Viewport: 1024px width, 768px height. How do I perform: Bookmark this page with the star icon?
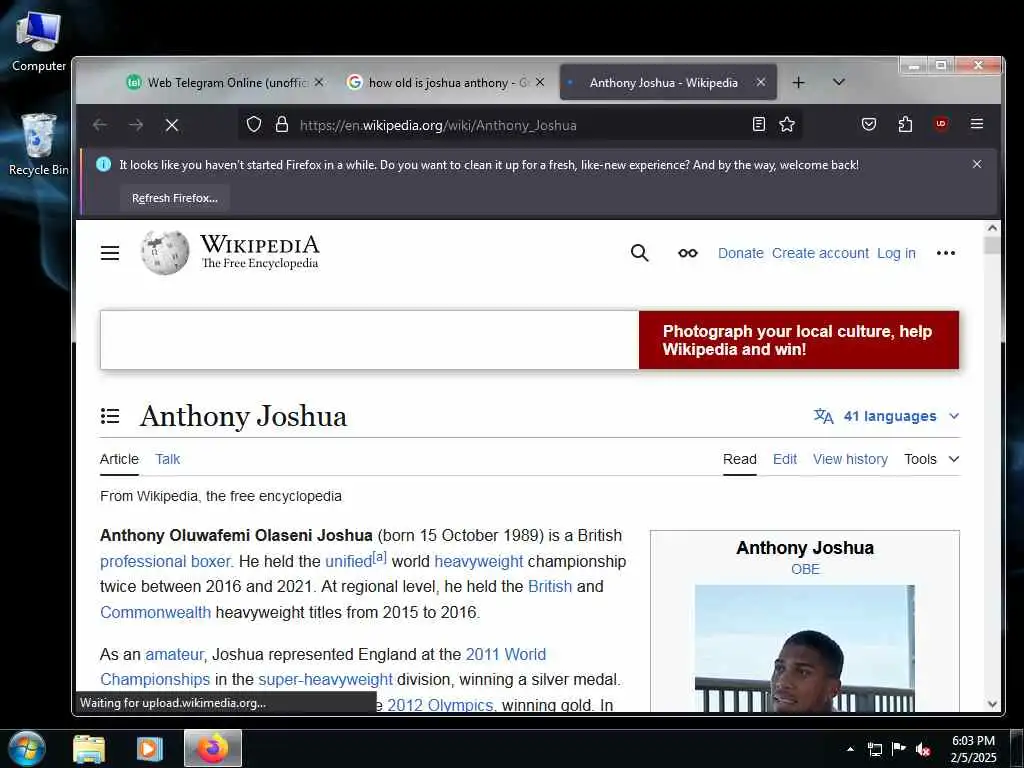pos(787,124)
